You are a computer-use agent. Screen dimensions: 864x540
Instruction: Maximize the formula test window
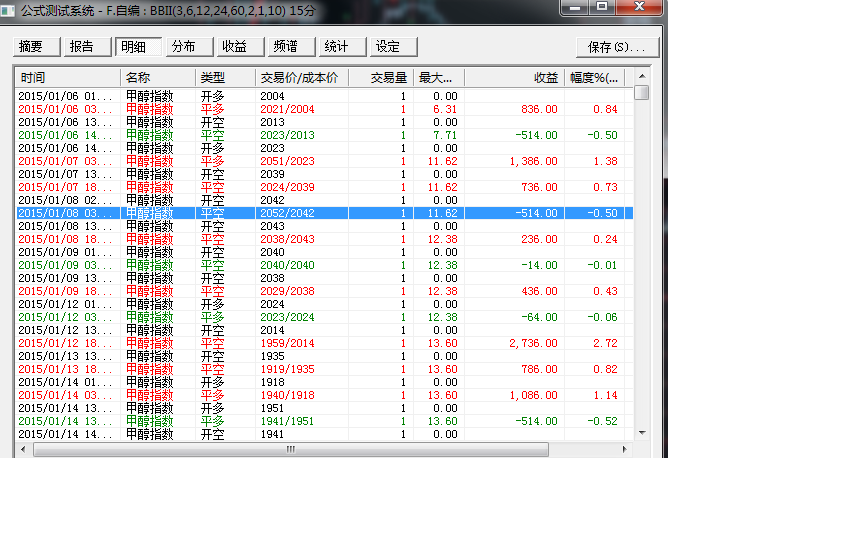[x=602, y=7]
